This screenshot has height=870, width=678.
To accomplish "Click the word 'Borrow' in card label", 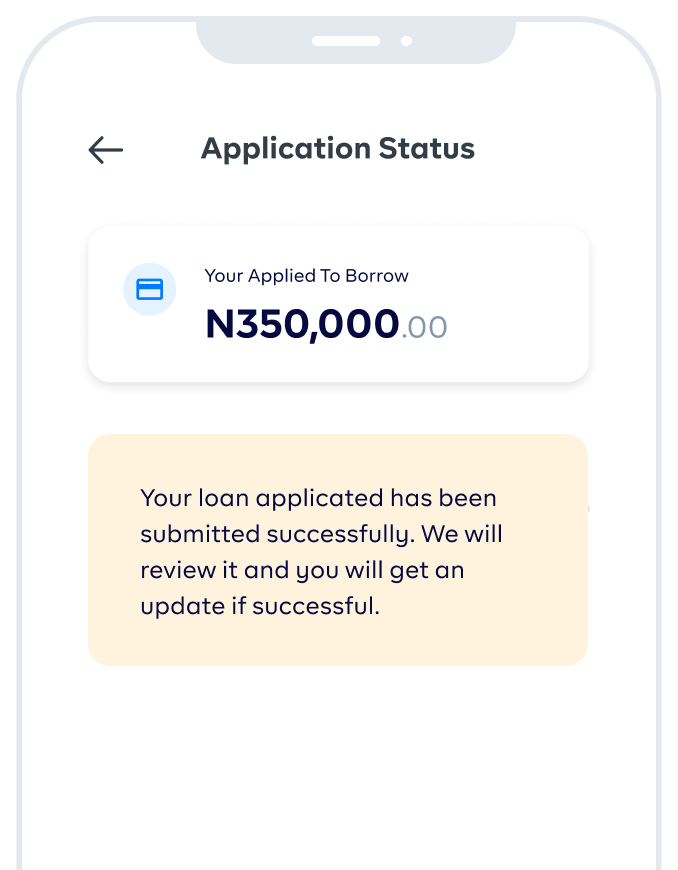I will tap(377, 276).
